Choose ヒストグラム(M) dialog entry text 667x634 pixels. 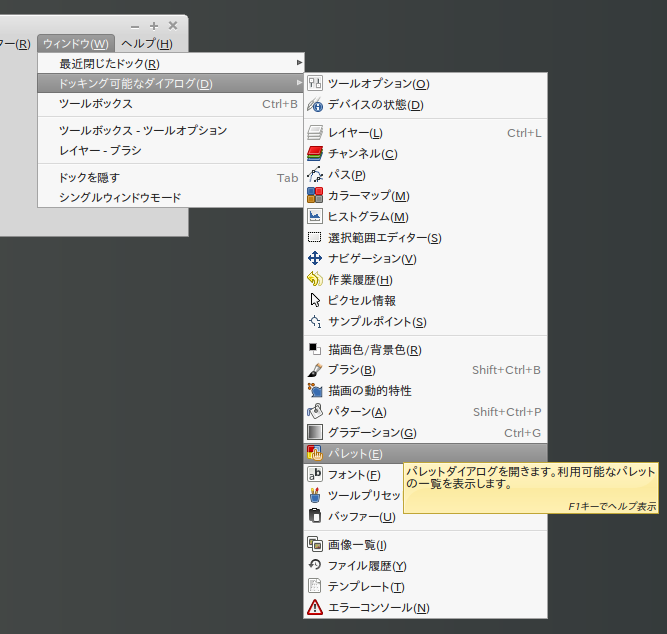[368, 216]
